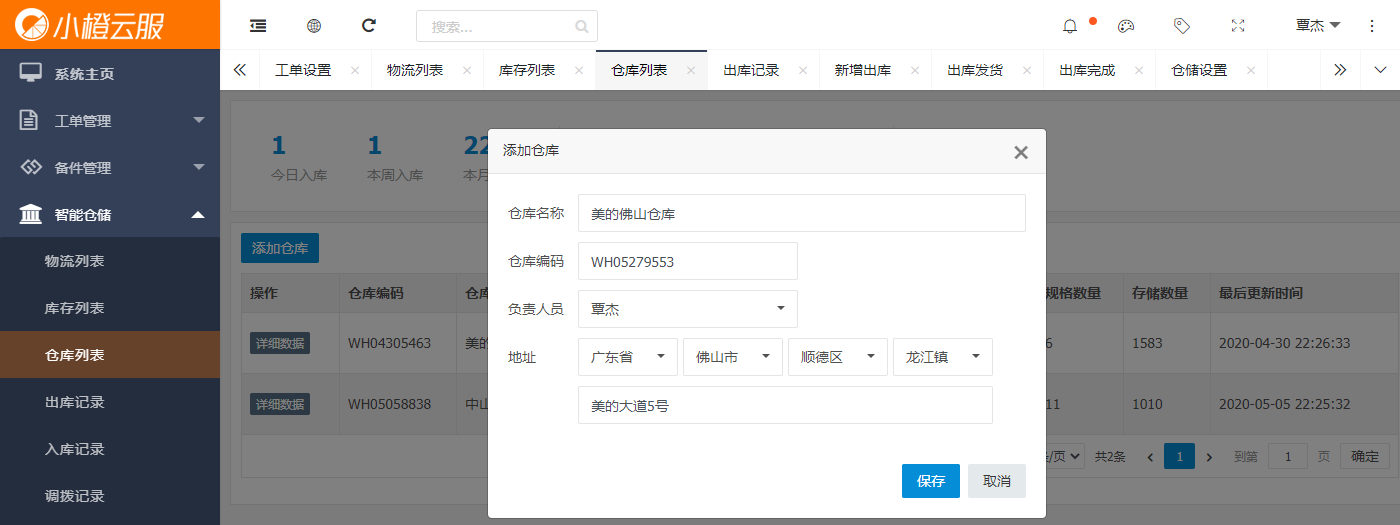Screen dimensions: 1400x525
Task: Switch to the 出库发货 tab
Action: [x=975, y=71]
